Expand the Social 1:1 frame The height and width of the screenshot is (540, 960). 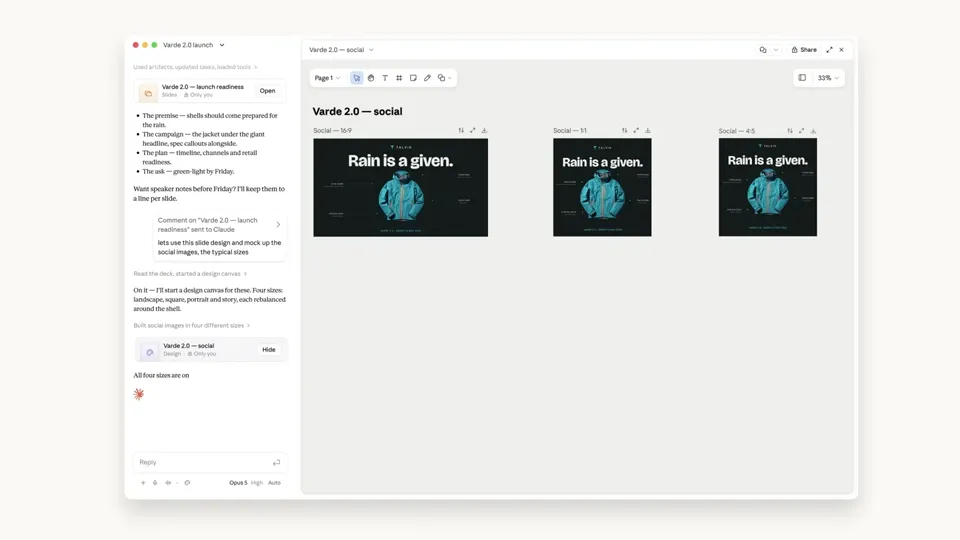636,130
